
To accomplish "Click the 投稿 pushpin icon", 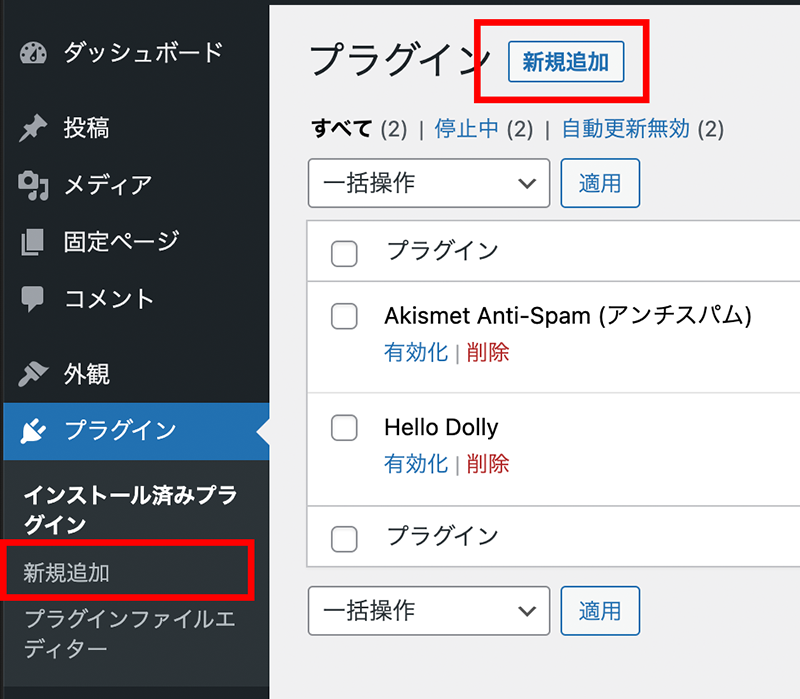I will 33,128.
